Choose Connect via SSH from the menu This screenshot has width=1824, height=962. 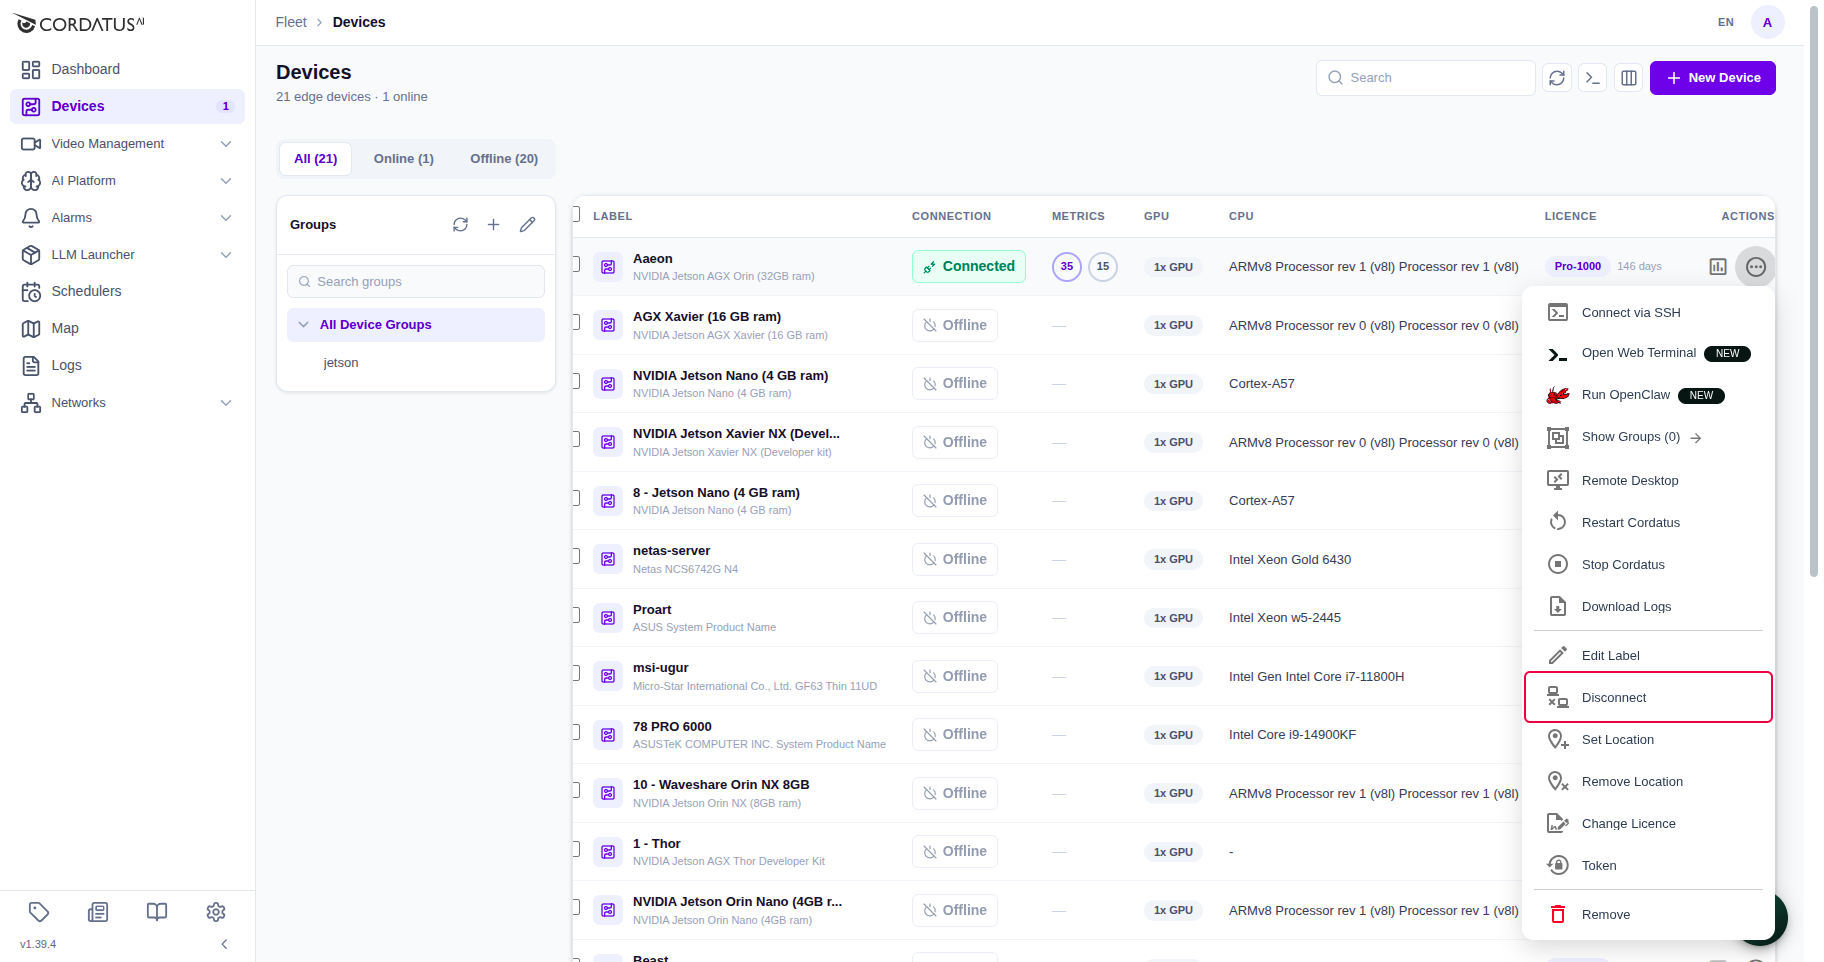coord(1648,313)
